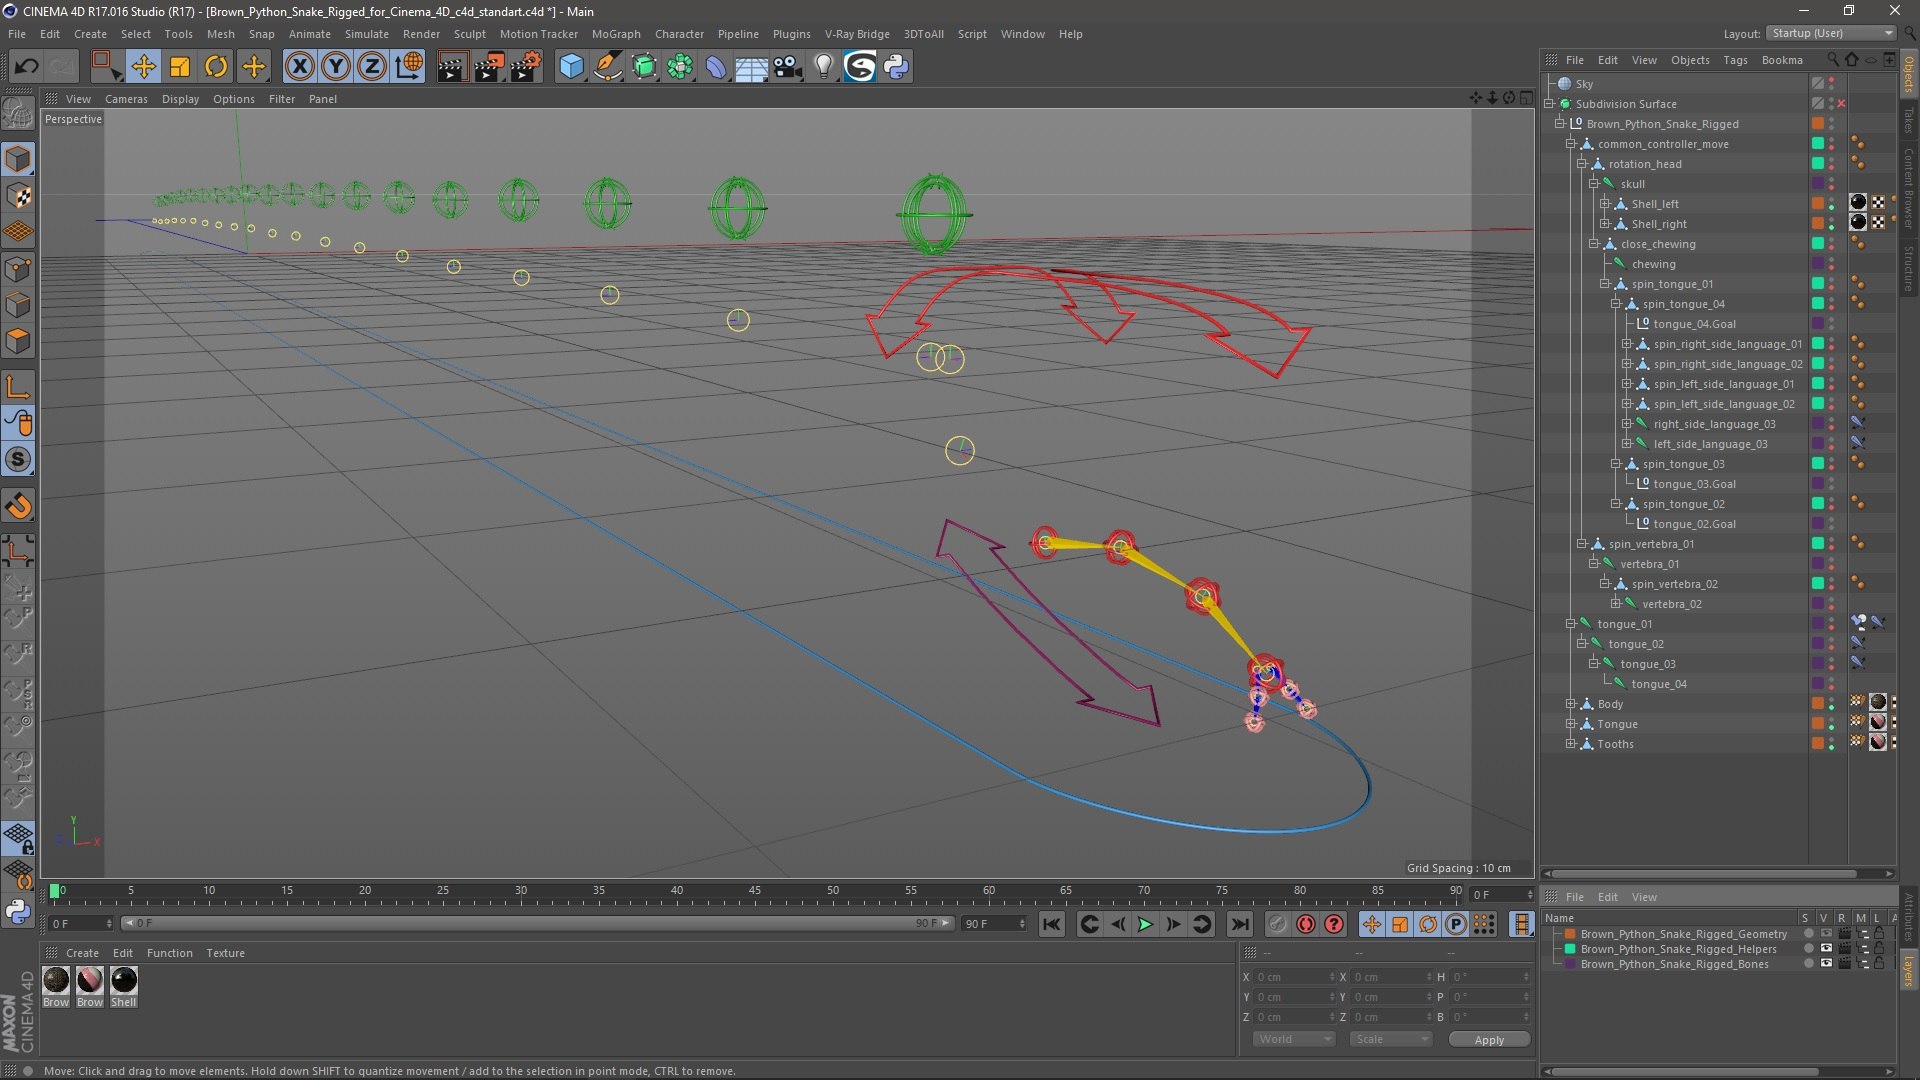
Task: Open material manager Create menu
Action: click(x=82, y=953)
